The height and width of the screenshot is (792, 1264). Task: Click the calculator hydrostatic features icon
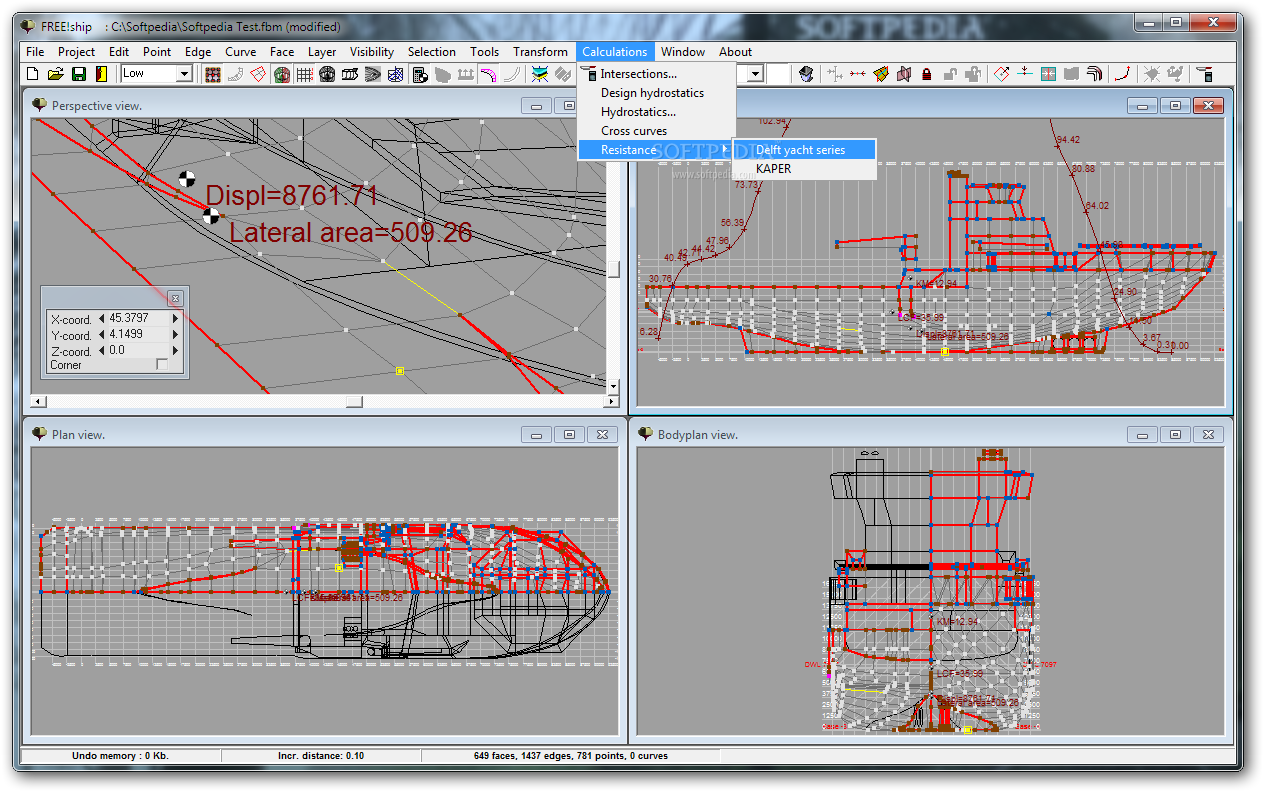tap(420, 74)
